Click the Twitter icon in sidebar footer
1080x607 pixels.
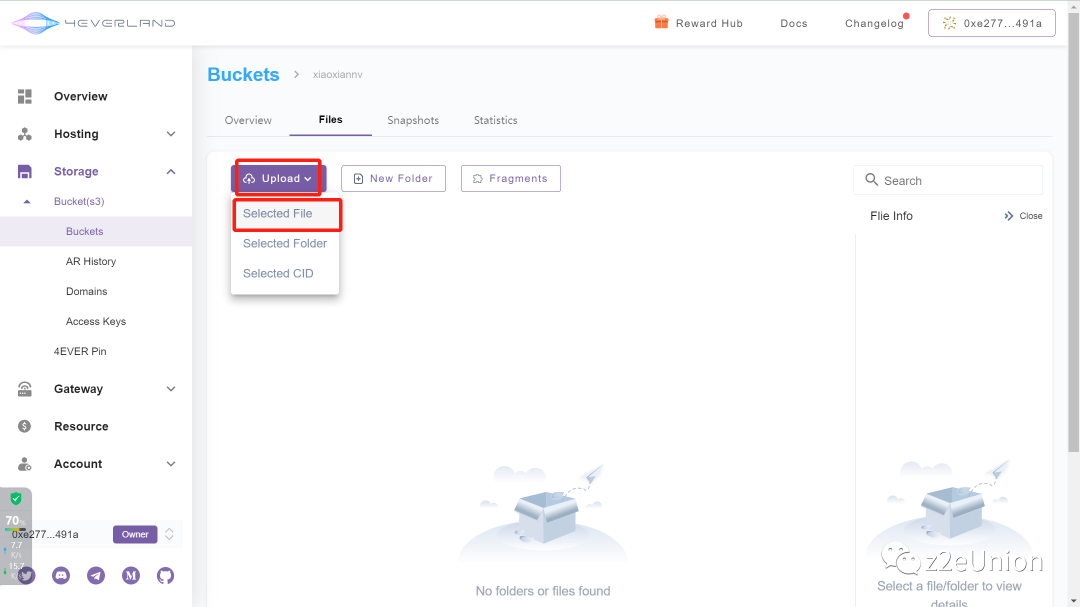(27, 575)
